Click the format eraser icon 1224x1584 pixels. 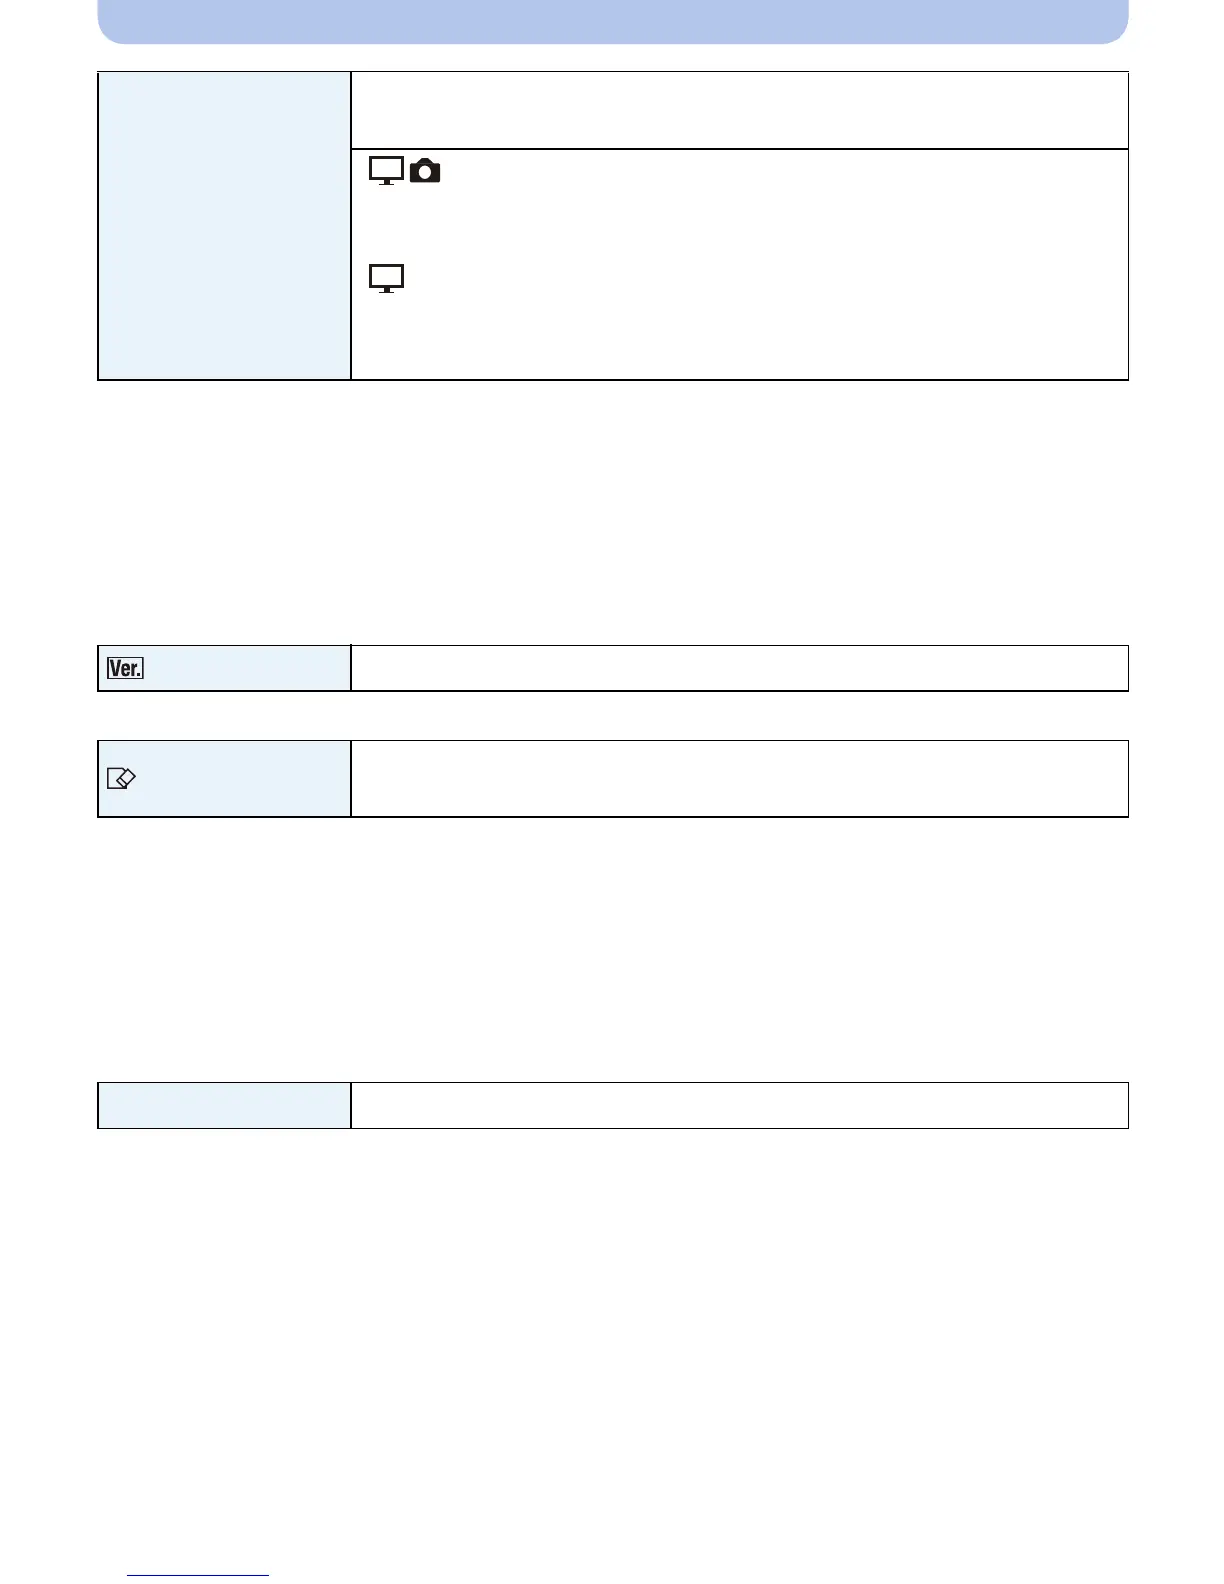120,778
